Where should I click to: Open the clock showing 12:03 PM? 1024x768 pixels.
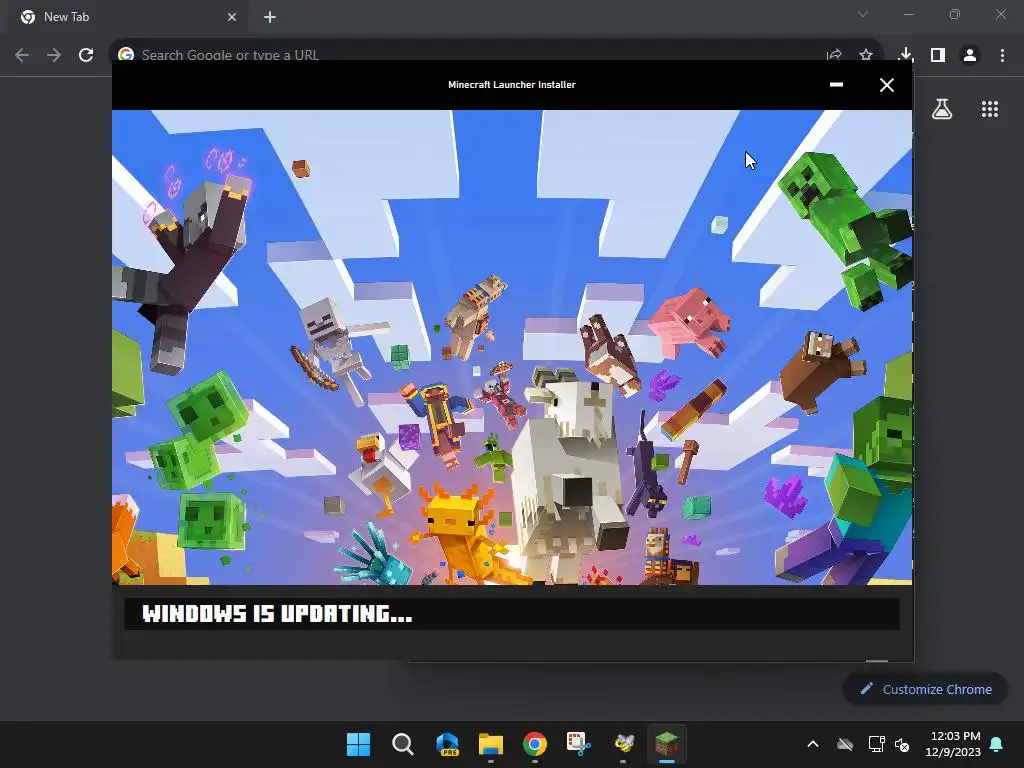click(953, 744)
